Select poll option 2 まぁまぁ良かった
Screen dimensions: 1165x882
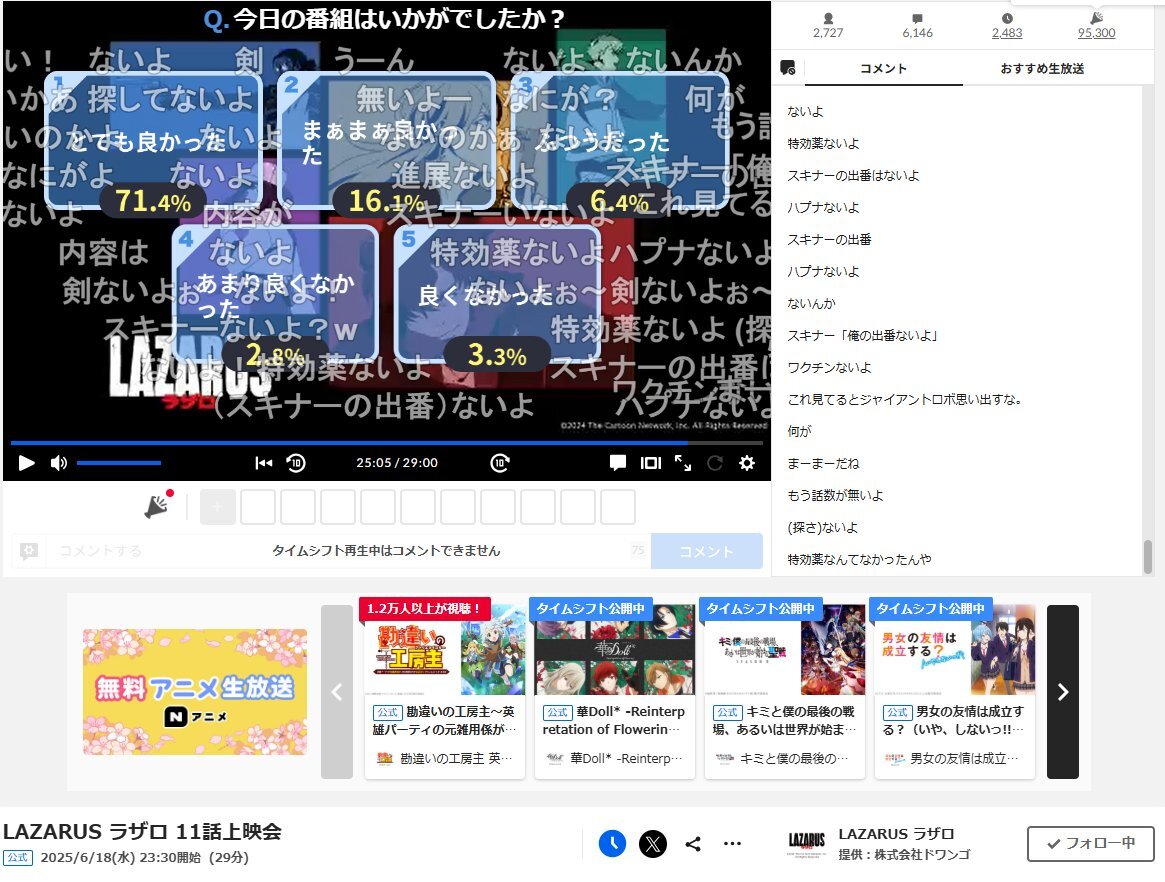point(386,140)
